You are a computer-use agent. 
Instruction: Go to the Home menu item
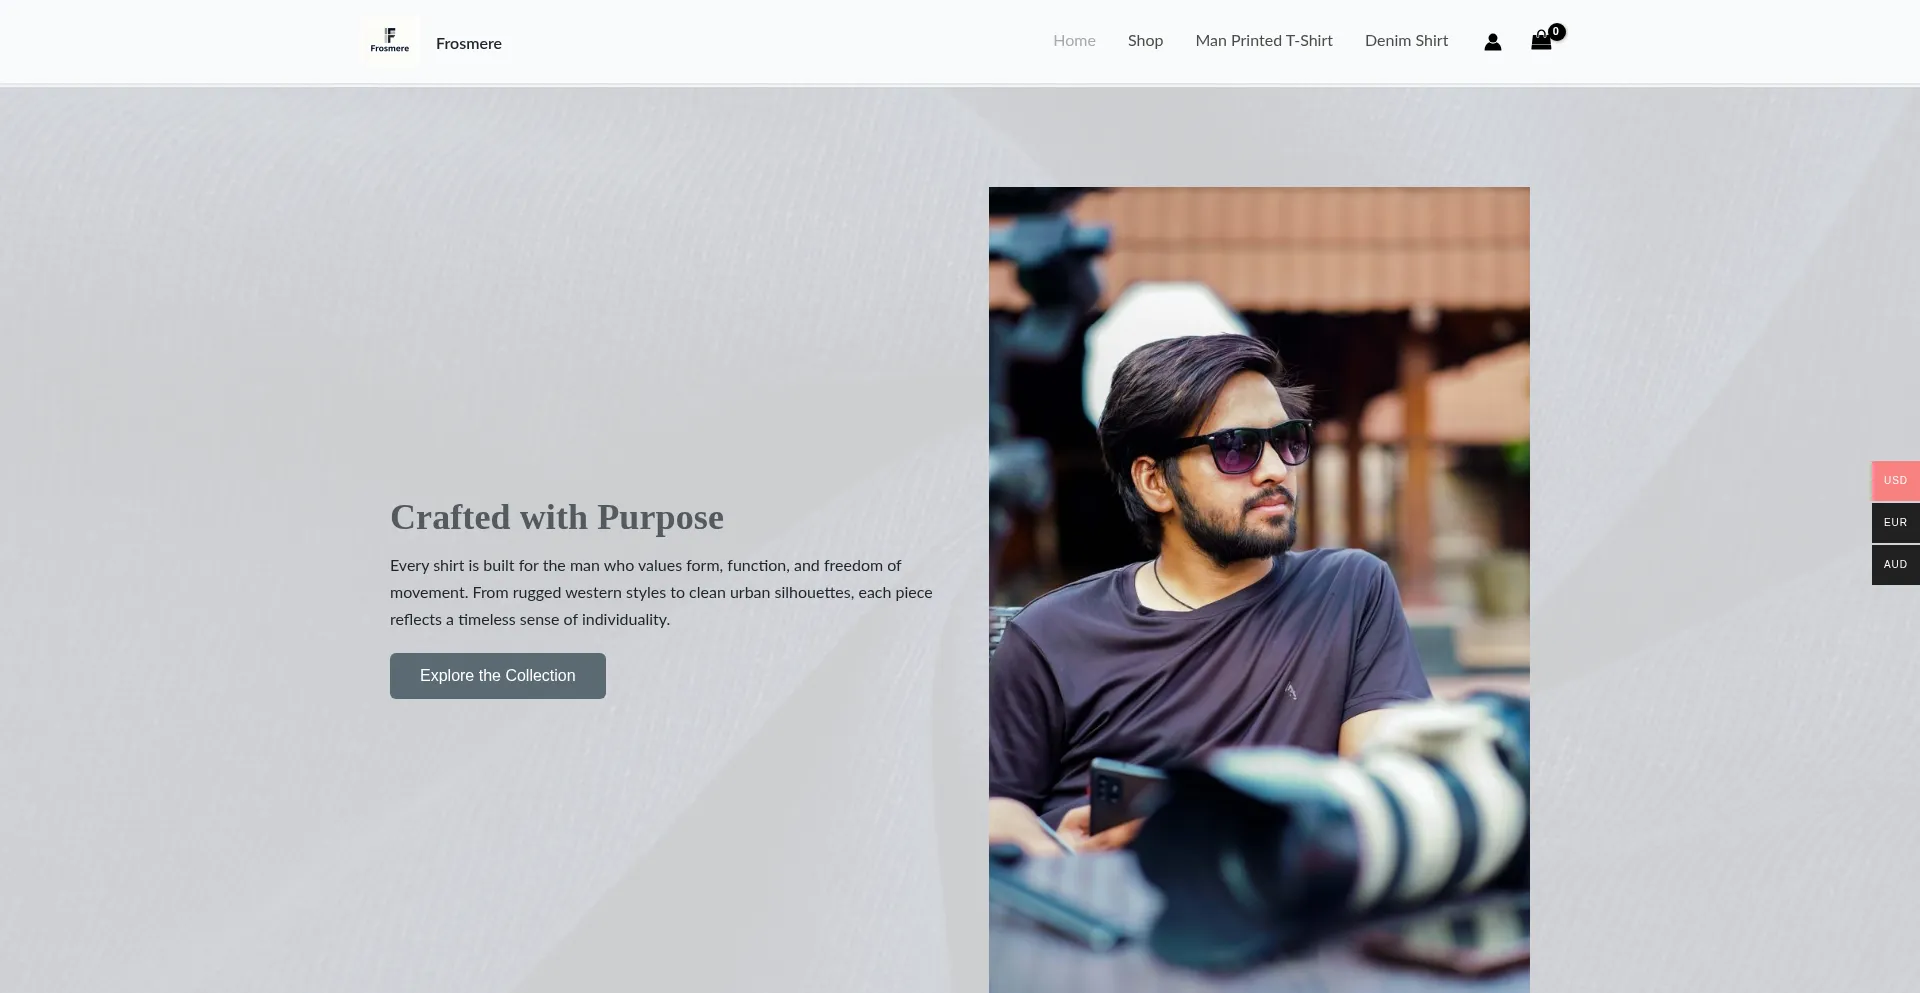click(1074, 41)
